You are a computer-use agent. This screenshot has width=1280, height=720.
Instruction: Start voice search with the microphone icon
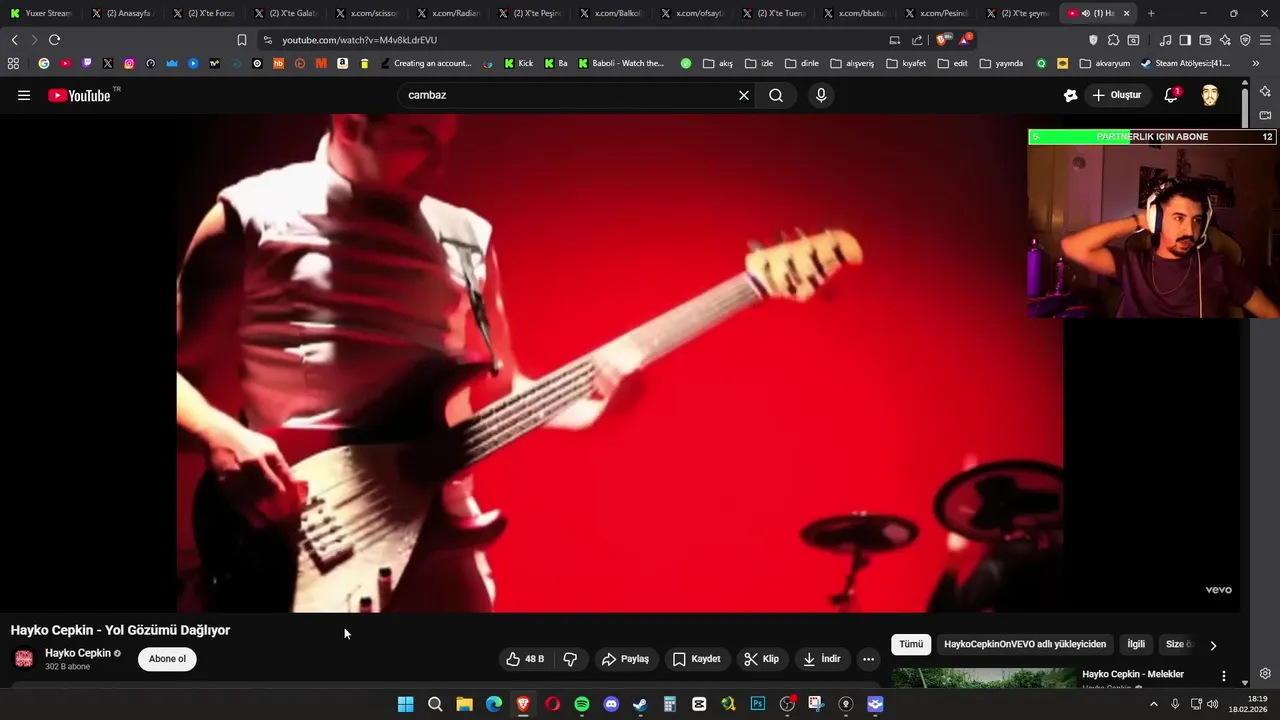coord(821,95)
